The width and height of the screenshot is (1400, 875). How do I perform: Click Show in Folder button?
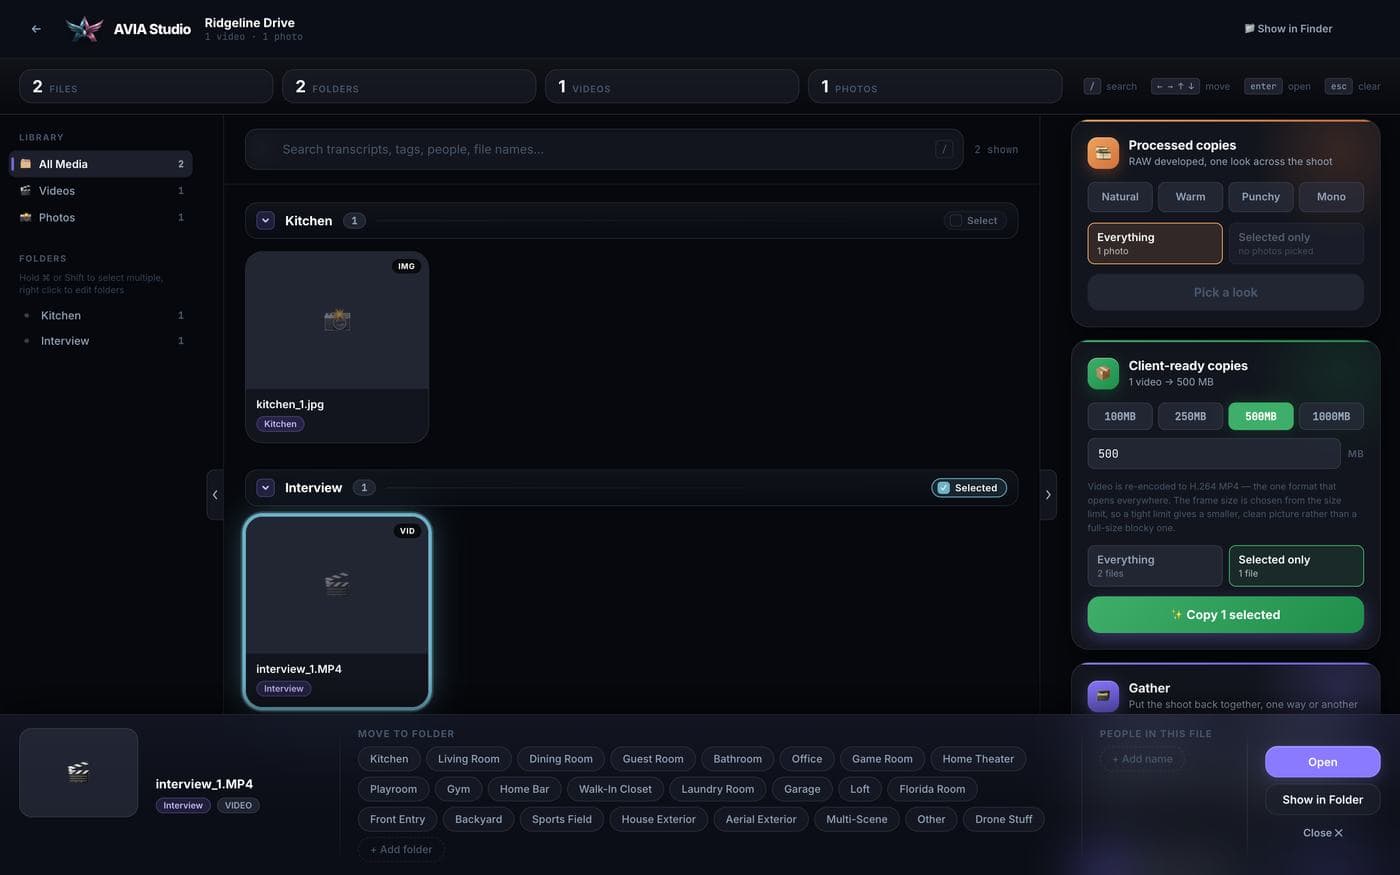[1322, 800]
